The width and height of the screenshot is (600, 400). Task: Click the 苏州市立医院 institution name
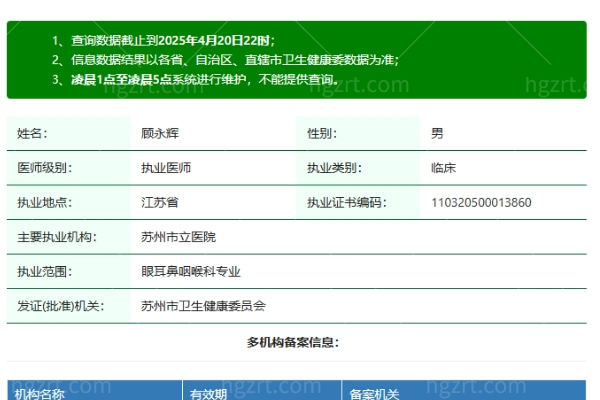[178, 237]
